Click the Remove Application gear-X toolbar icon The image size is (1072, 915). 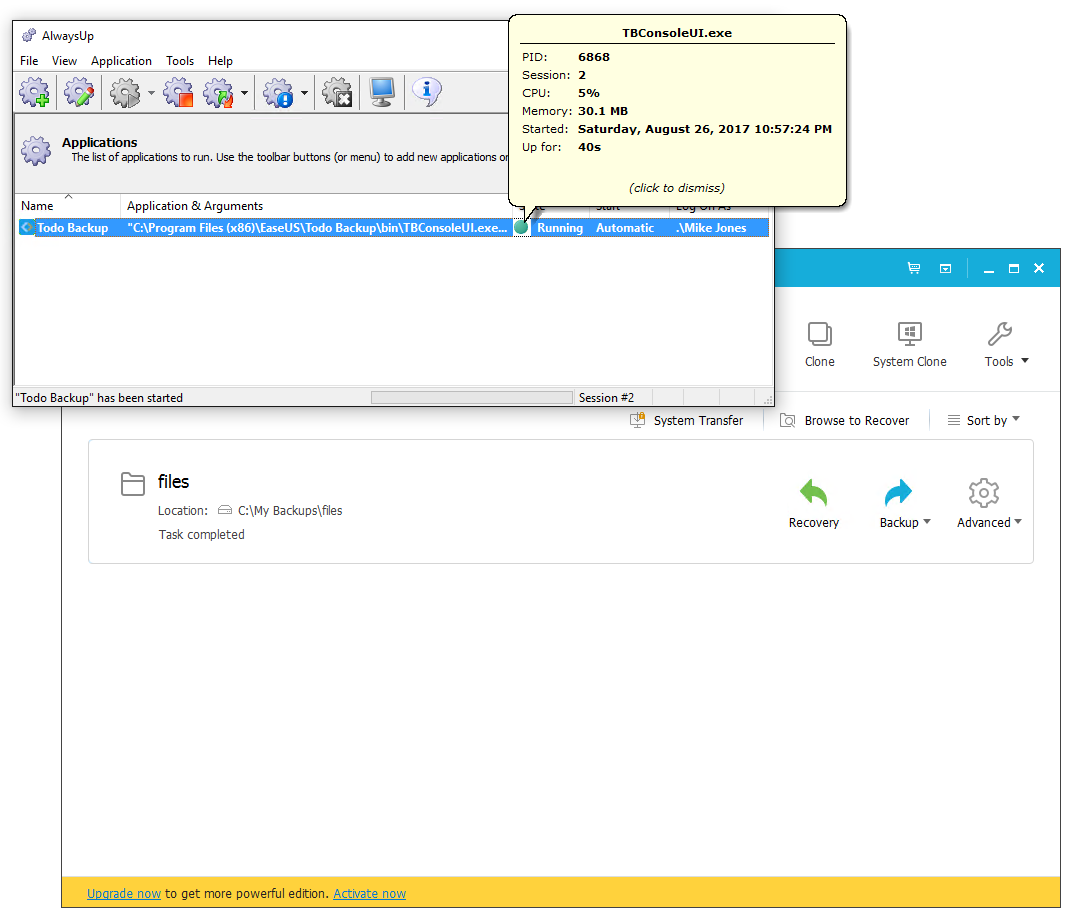pyautogui.click(x=337, y=92)
